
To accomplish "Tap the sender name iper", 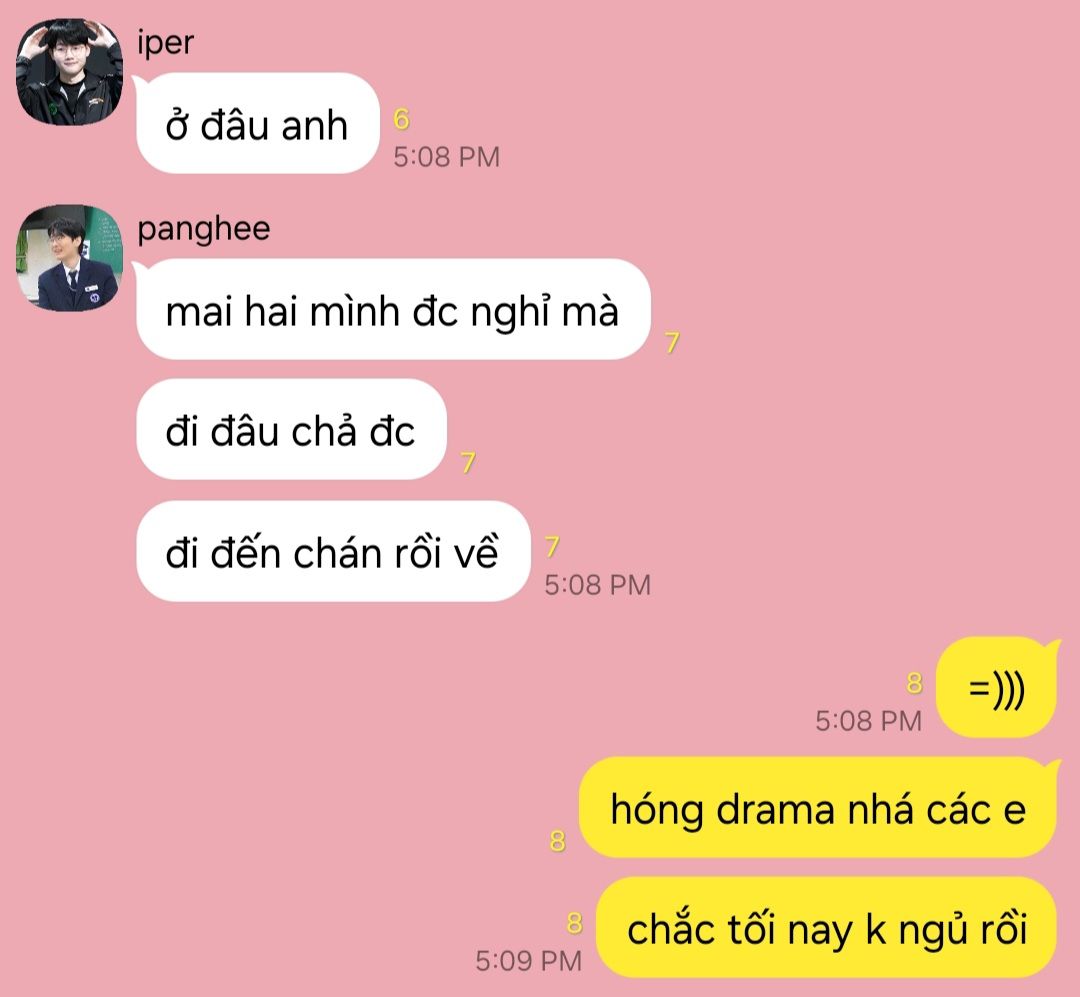I will [x=165, y=43].
